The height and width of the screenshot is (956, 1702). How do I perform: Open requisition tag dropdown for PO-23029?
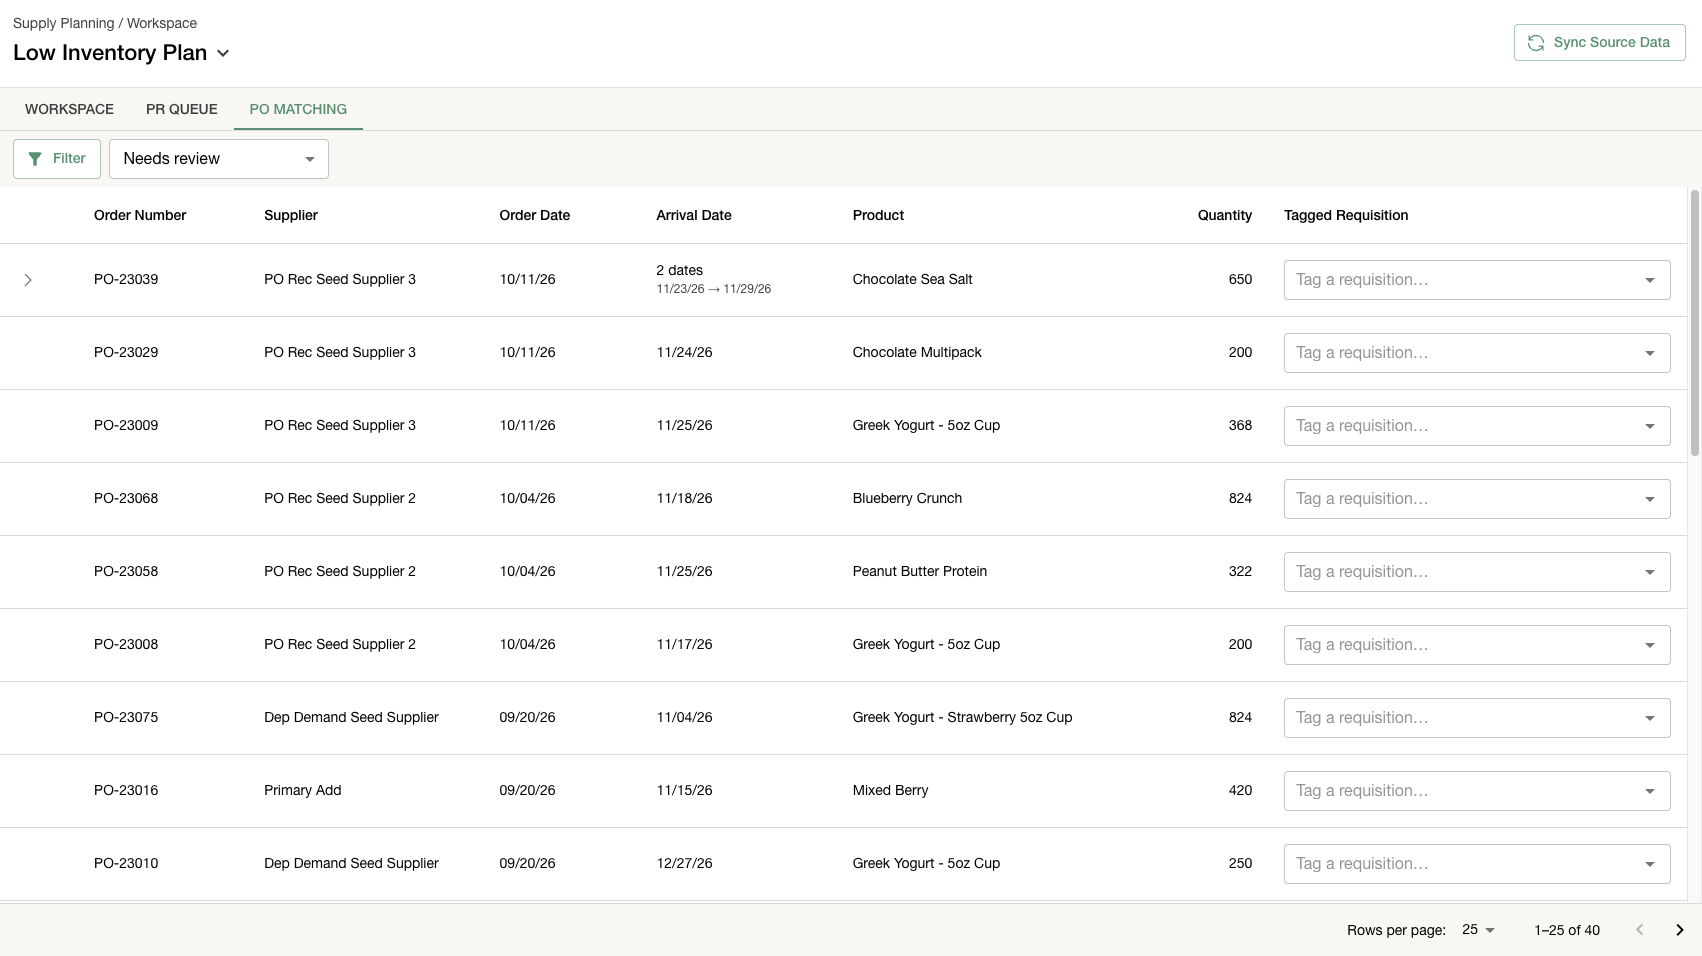(x=1477, y=353)
